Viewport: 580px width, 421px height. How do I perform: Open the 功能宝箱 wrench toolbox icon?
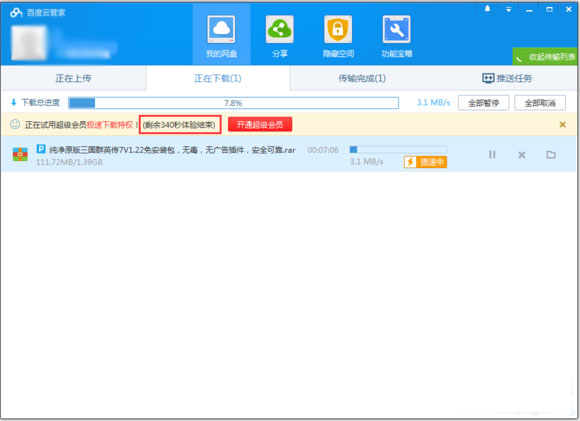(x=396, y=30)
